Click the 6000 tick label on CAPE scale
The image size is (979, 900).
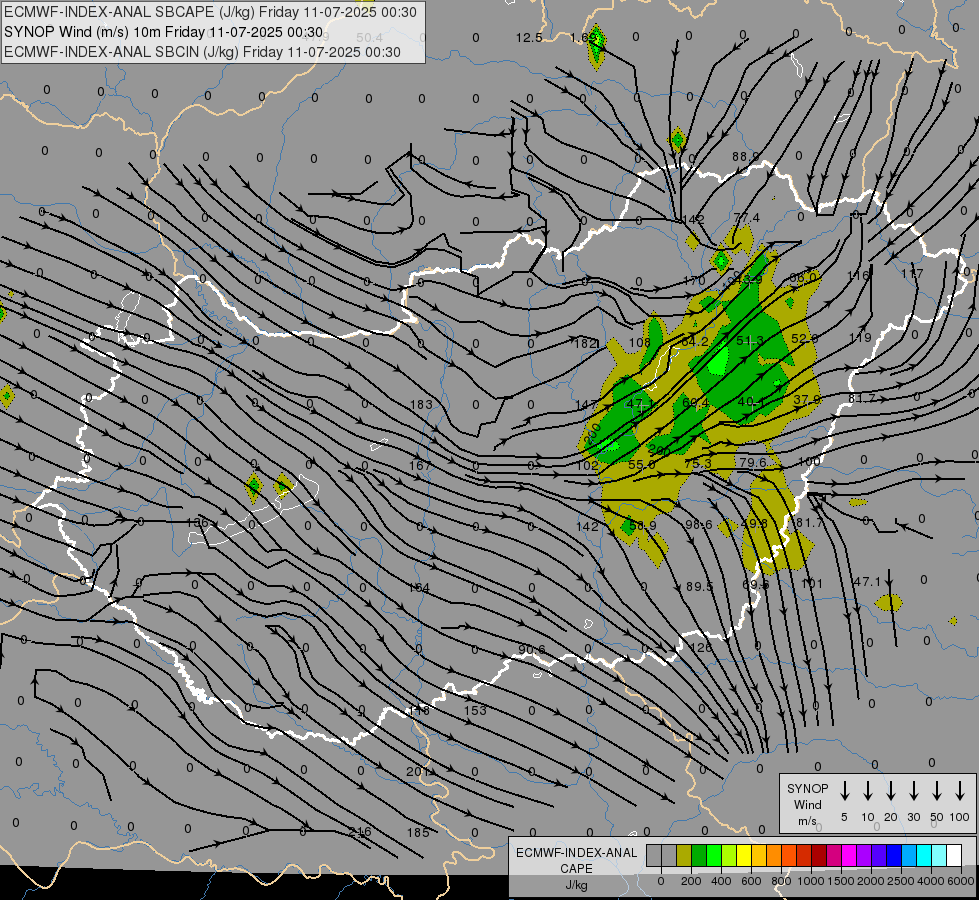pyautogui.click(x=960, y=881)
